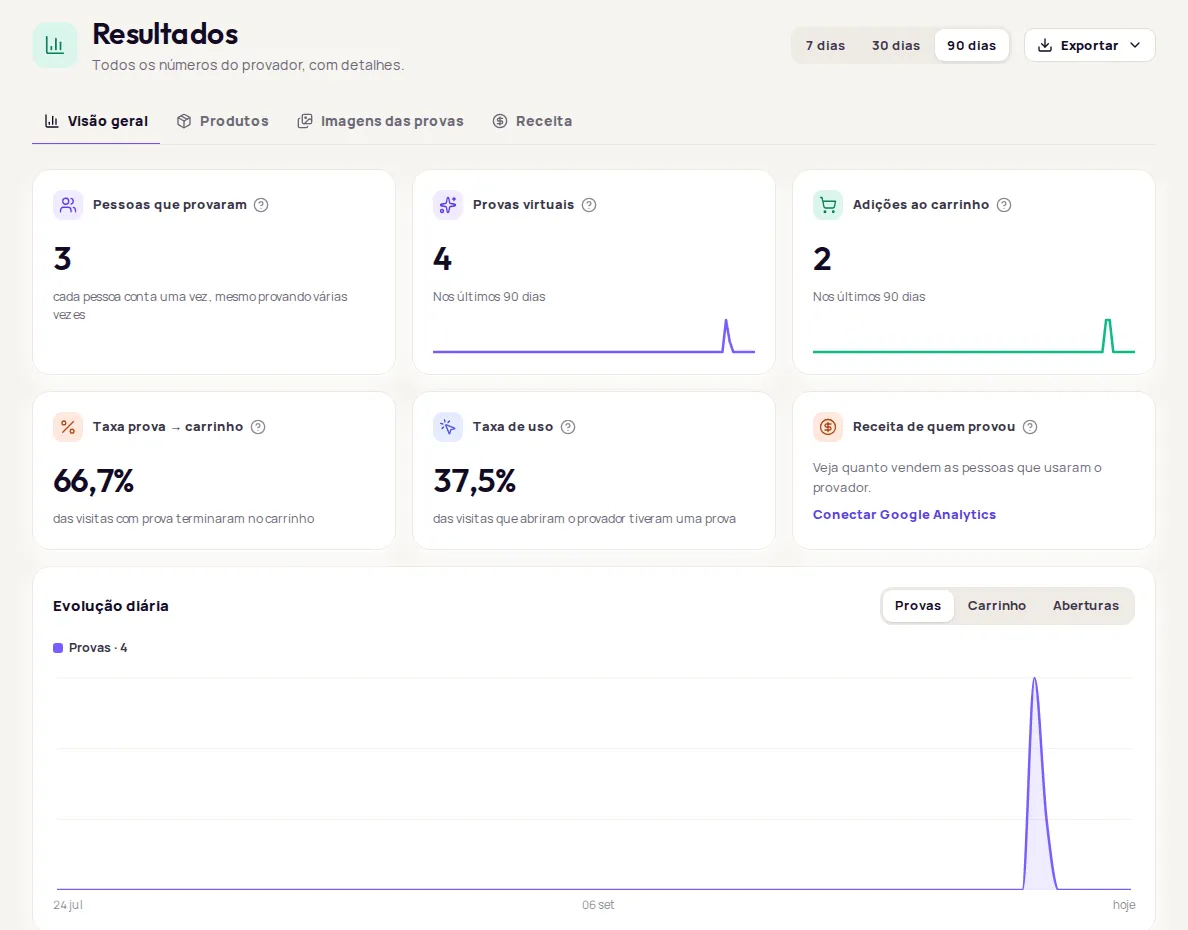Screen dimensions: 1188x930
Task: Click the 24 jul axis label
Action: (67, 905)
